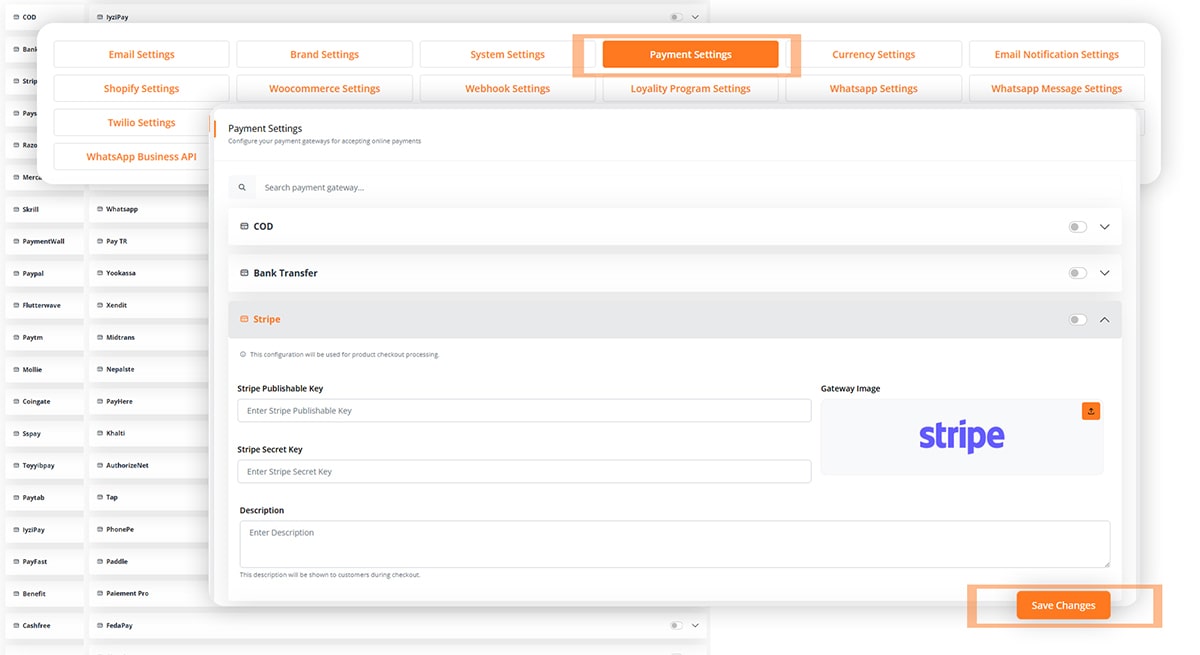Click the card icon next to Xendit
The height and width of the screenshot is (655, 1200).
tap(100, 305)
